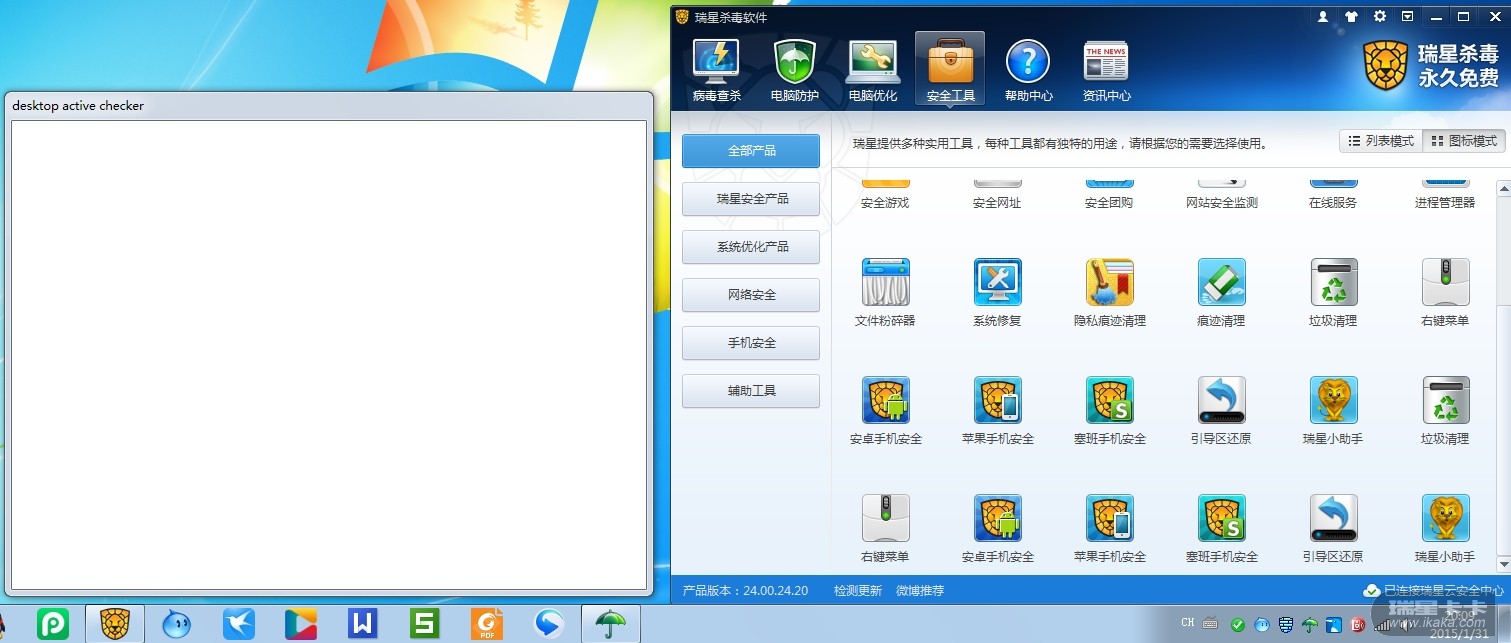Click the 安全网址 label
1511x643 pixels.
997,203
